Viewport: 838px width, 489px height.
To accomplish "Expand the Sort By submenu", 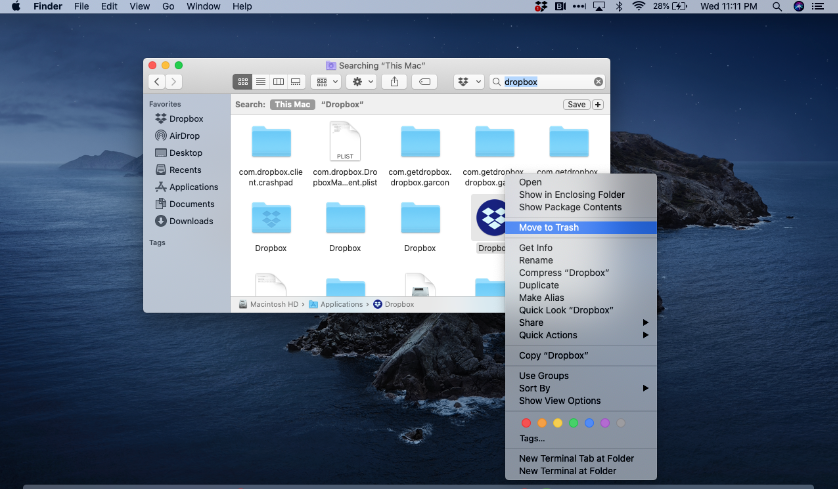I will point(580,388).
